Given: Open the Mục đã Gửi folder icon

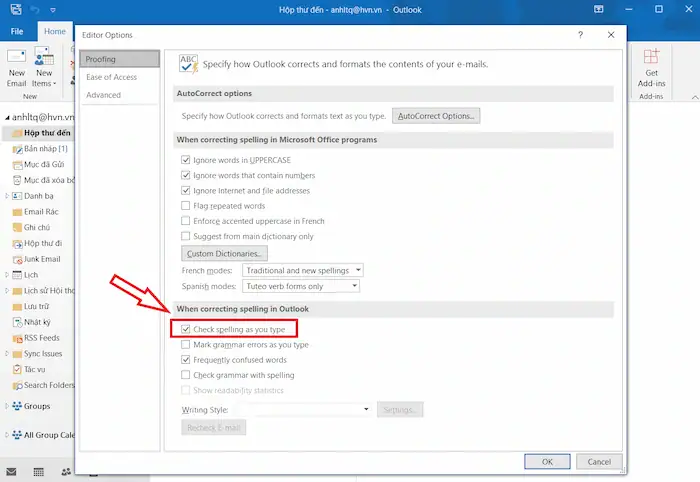Looking at the screenshot, I should (x=17, y=165).
